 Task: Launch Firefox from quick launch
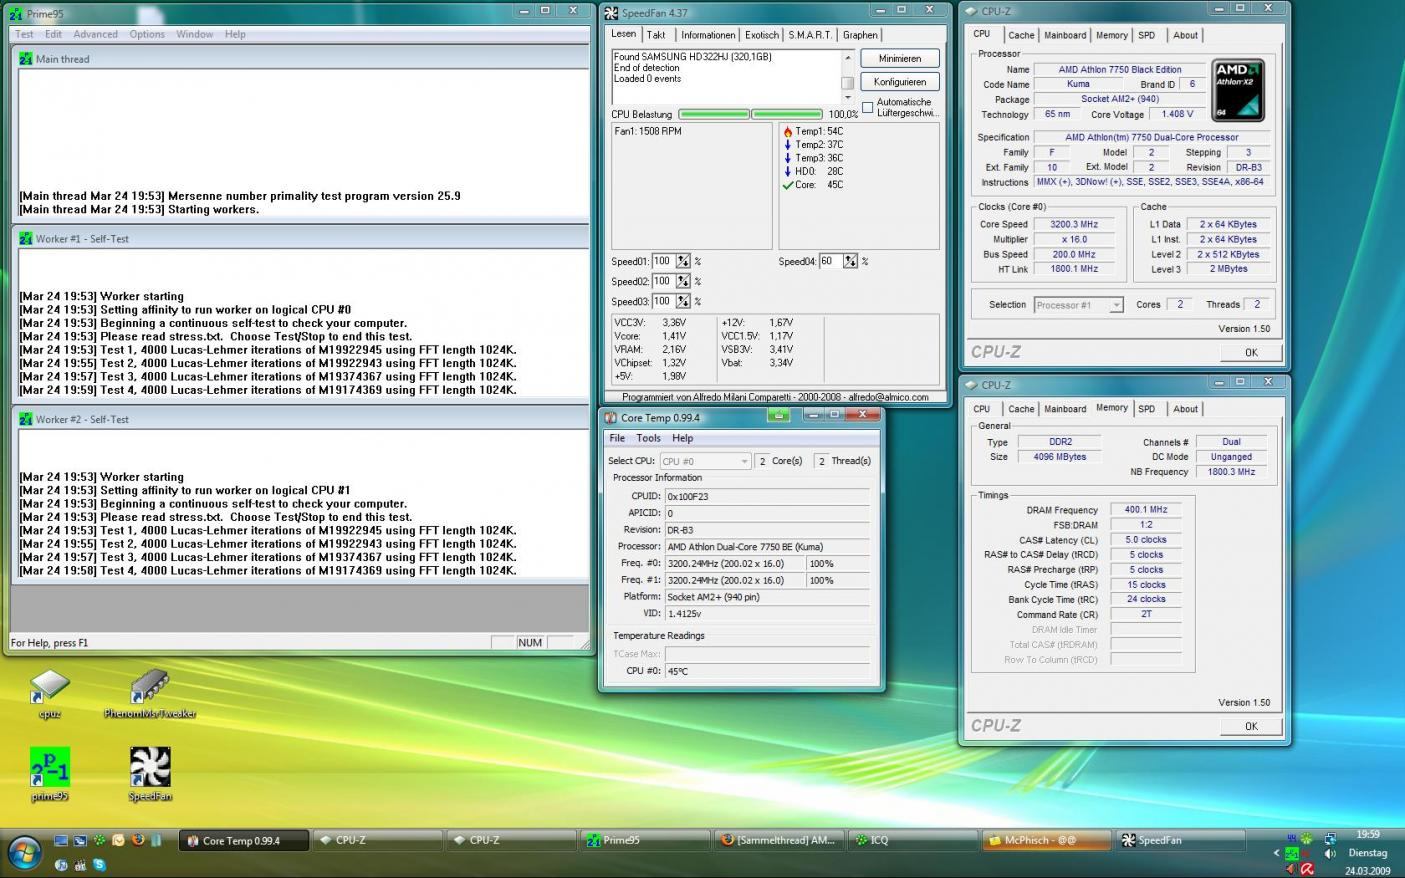pos(138,840)
